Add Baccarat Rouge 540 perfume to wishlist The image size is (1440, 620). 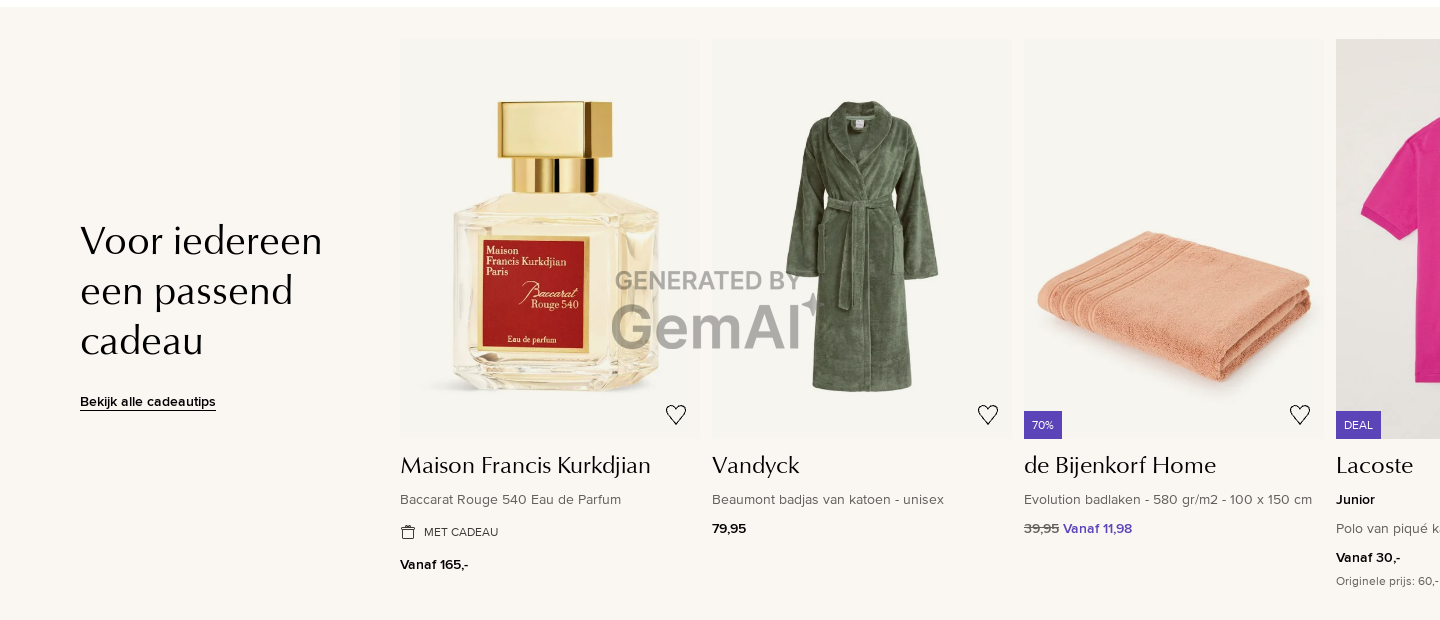coord(676,415)
